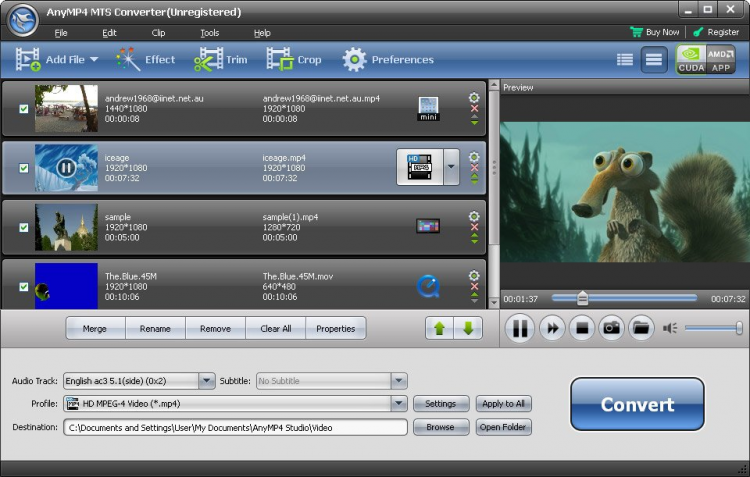Mute the preview audio speaker
Image resolution: width=750 pixels, height=477 pixels.
point(670,328)
